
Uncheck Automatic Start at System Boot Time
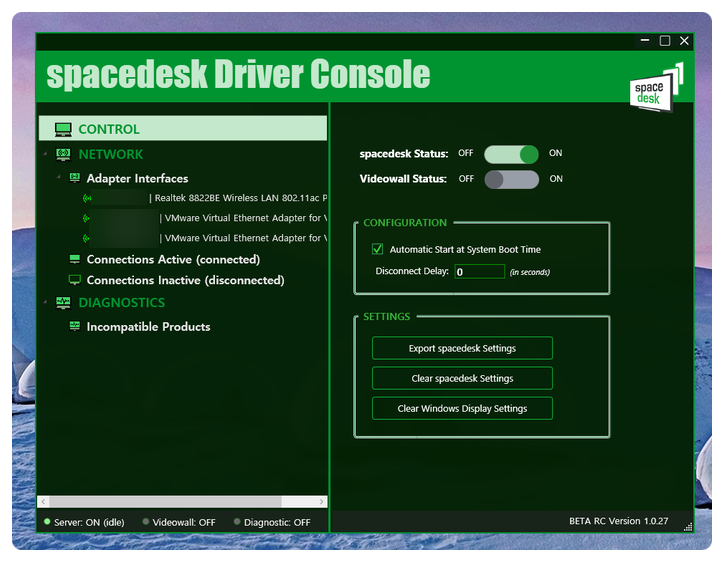(377, 249)
